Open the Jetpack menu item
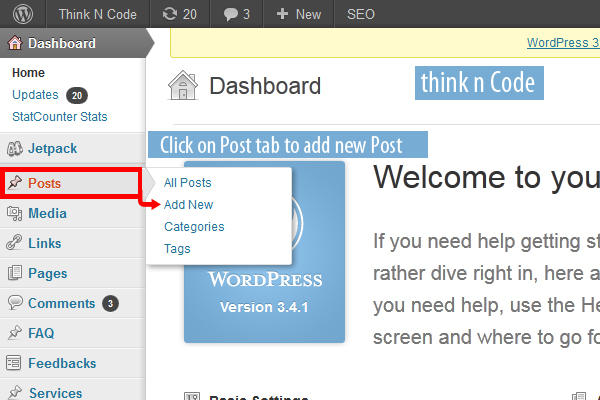This screenshot has height=400, width=600. tap(52, 149)
